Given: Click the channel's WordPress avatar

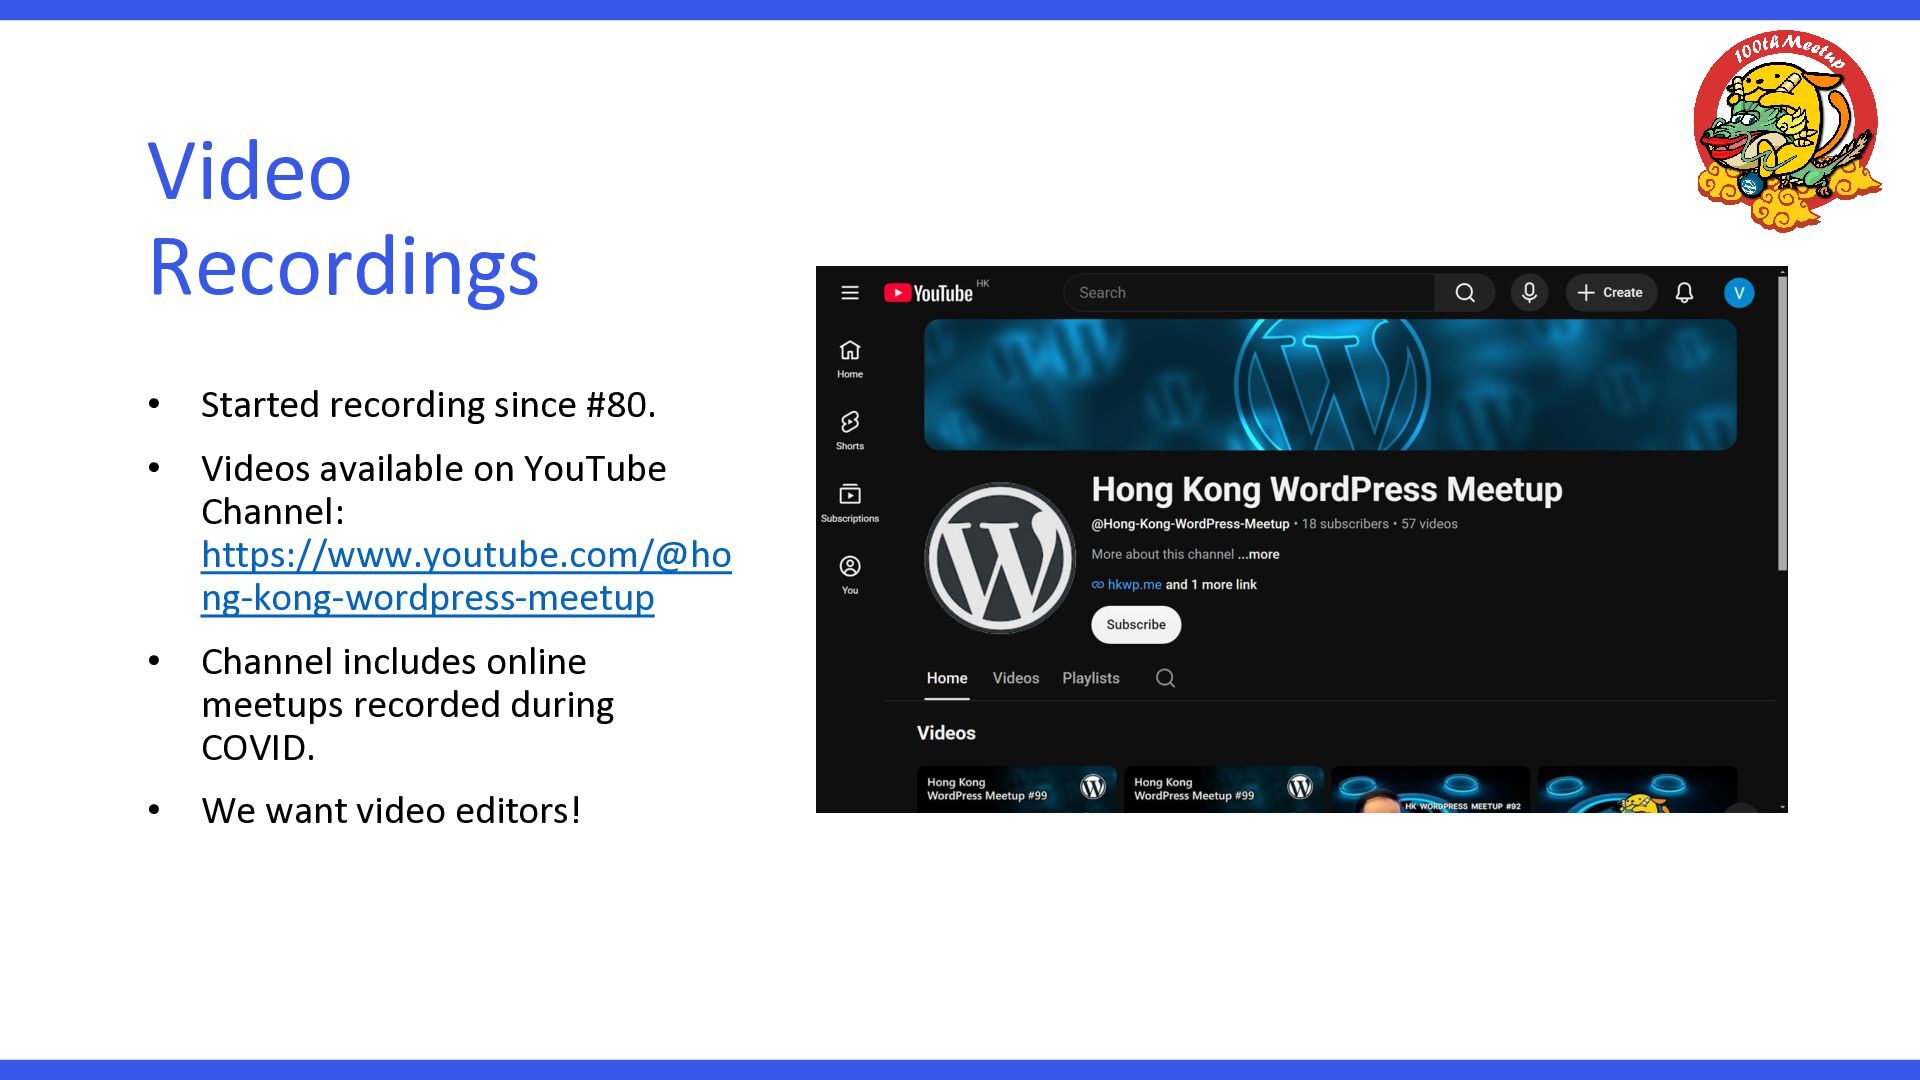Looking at the screenshot, I should 1000,558.
